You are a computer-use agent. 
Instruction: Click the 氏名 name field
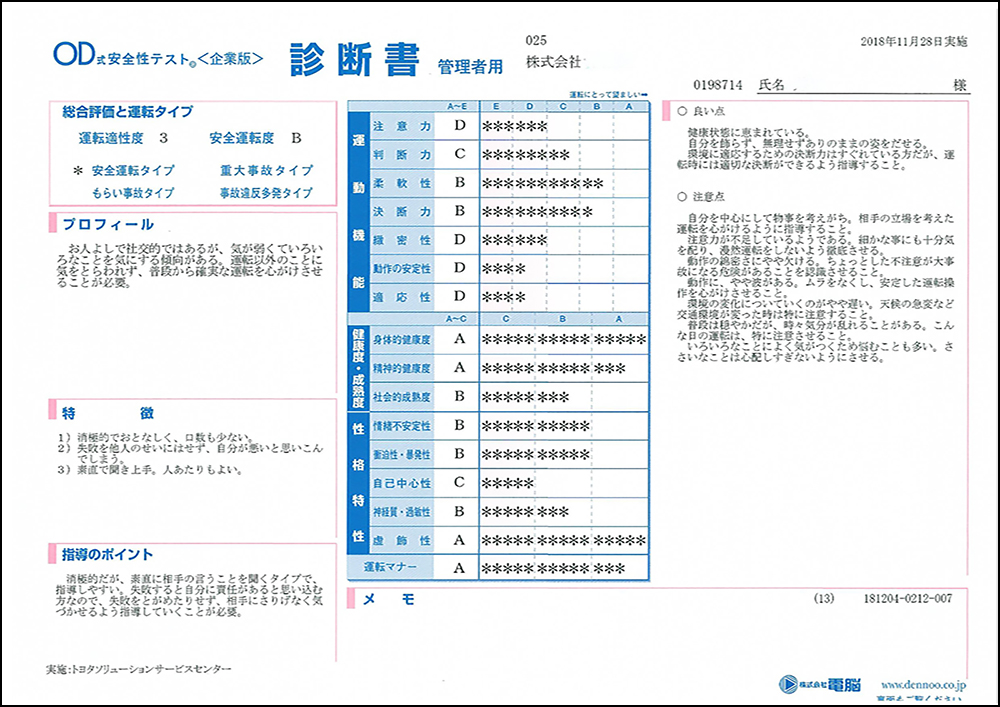[864, 85]
